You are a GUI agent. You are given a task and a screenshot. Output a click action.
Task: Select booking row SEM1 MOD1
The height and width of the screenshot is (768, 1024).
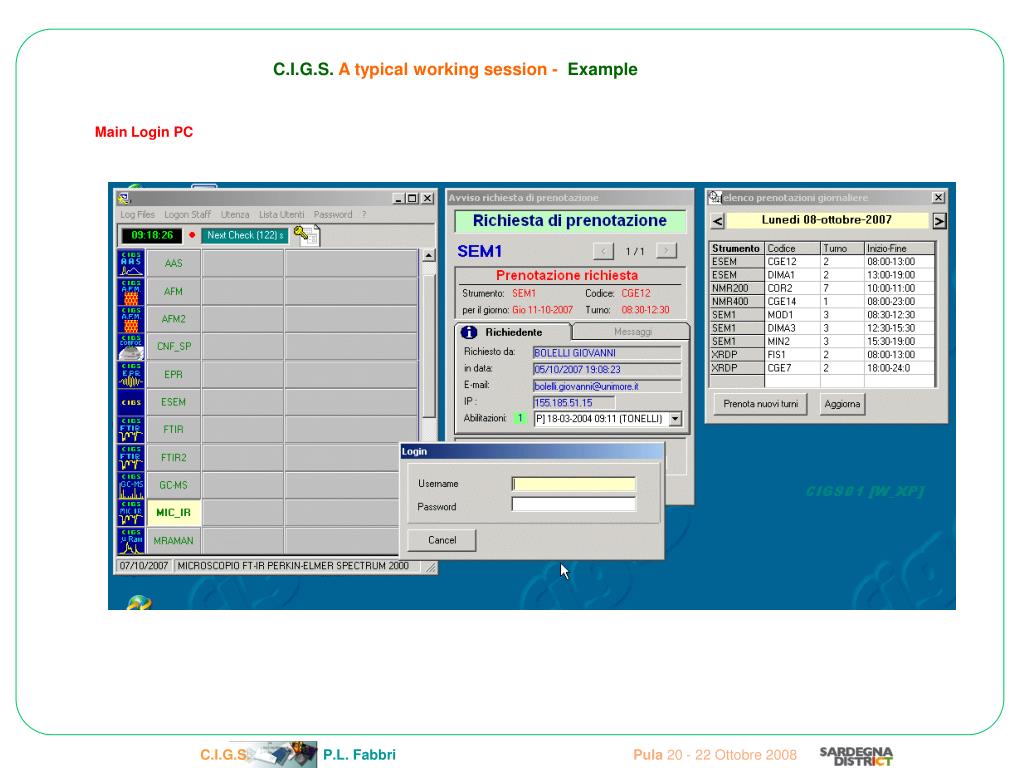[x=822, y=315]
